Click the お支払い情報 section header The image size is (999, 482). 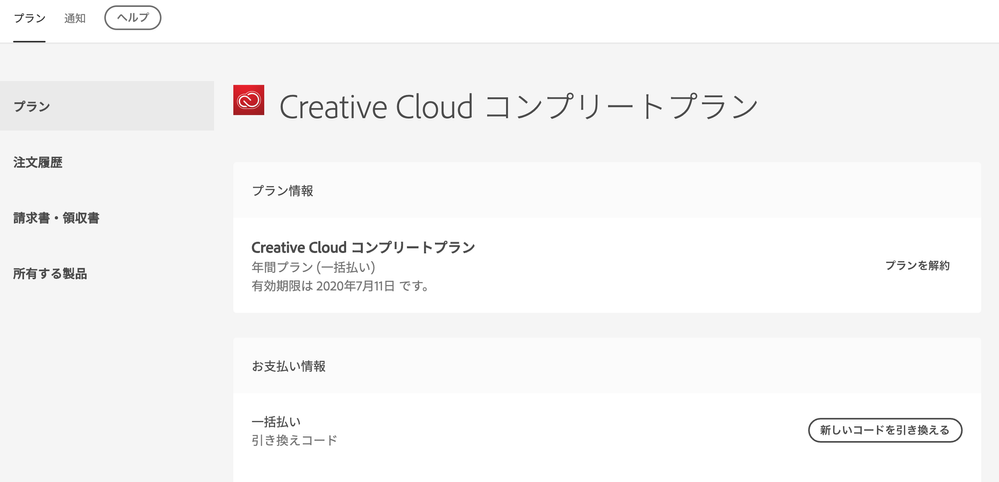pyautogui.click(x=289, y=366)
